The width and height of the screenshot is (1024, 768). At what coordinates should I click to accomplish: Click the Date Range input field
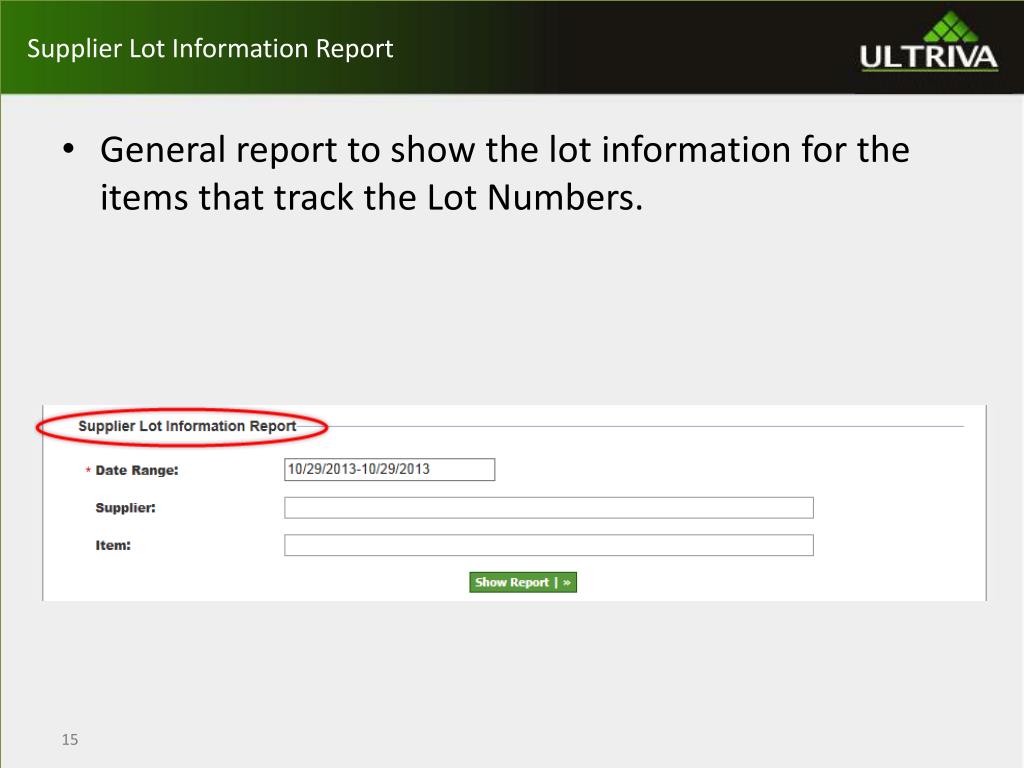point(389,470)
